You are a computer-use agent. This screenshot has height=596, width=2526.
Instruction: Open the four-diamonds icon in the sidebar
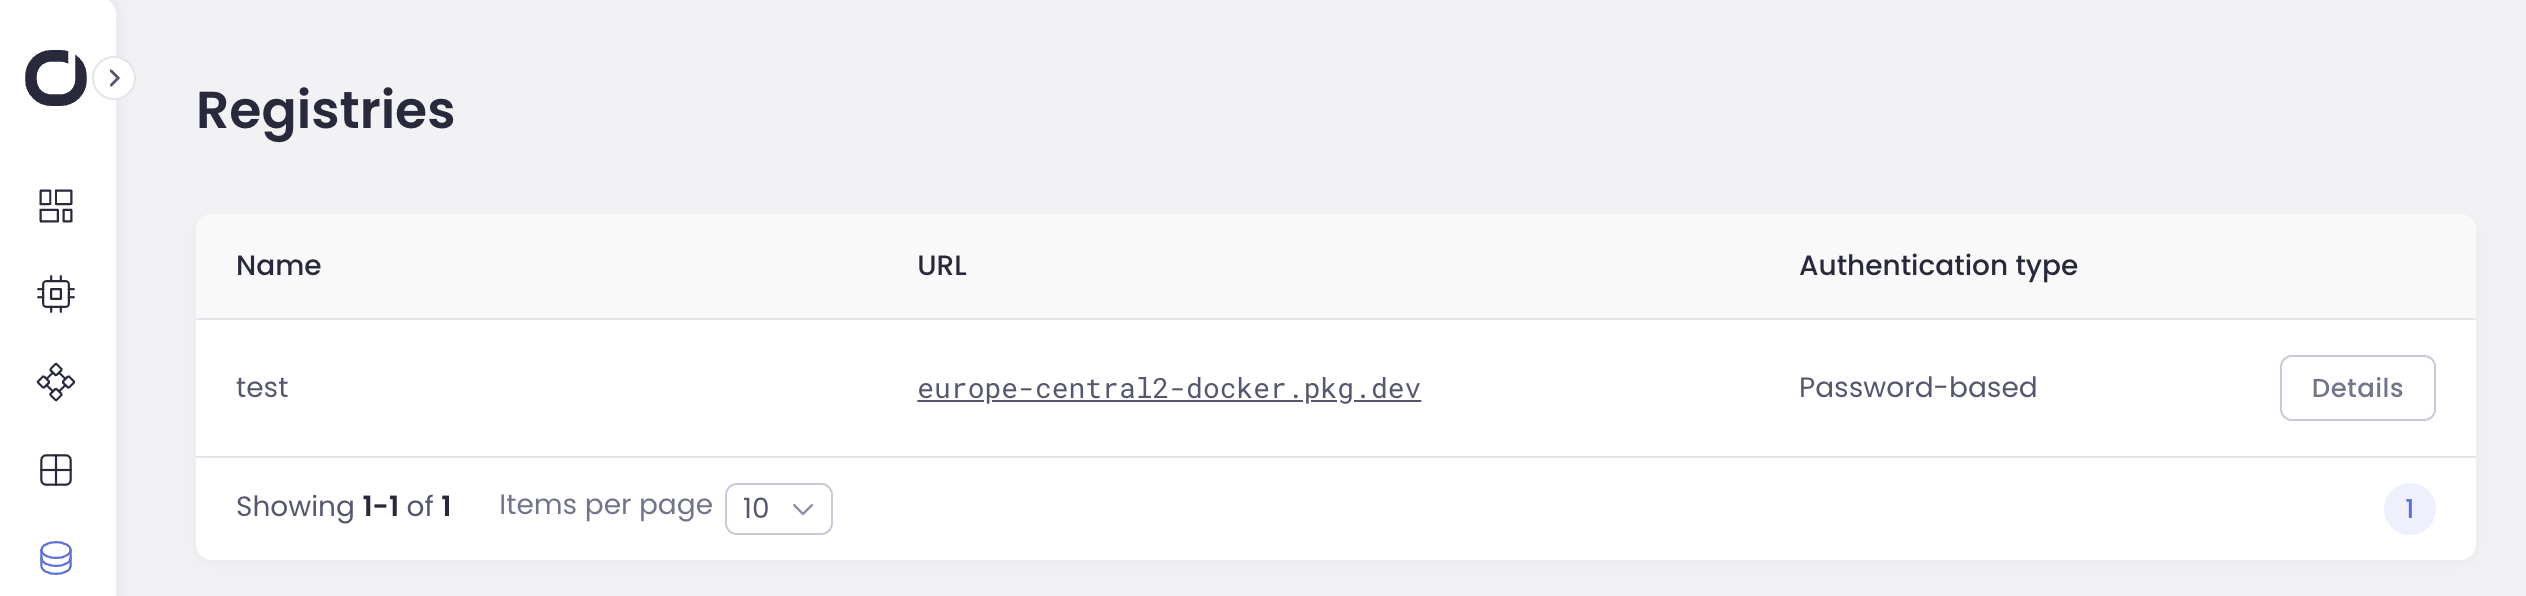tap(56, 382)
